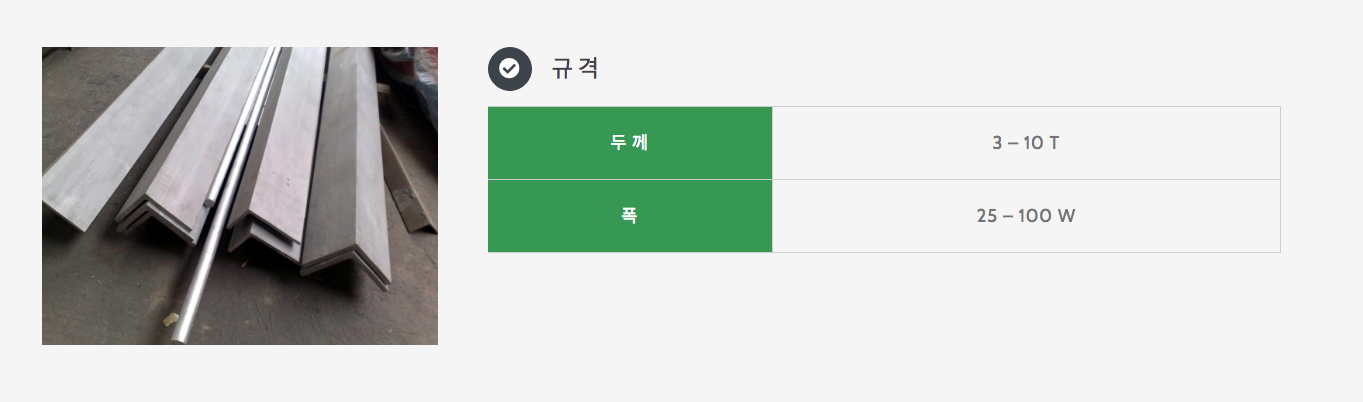Open the steel angle product photo
The width and height of the screenshot is (1363, 402).
240,196
